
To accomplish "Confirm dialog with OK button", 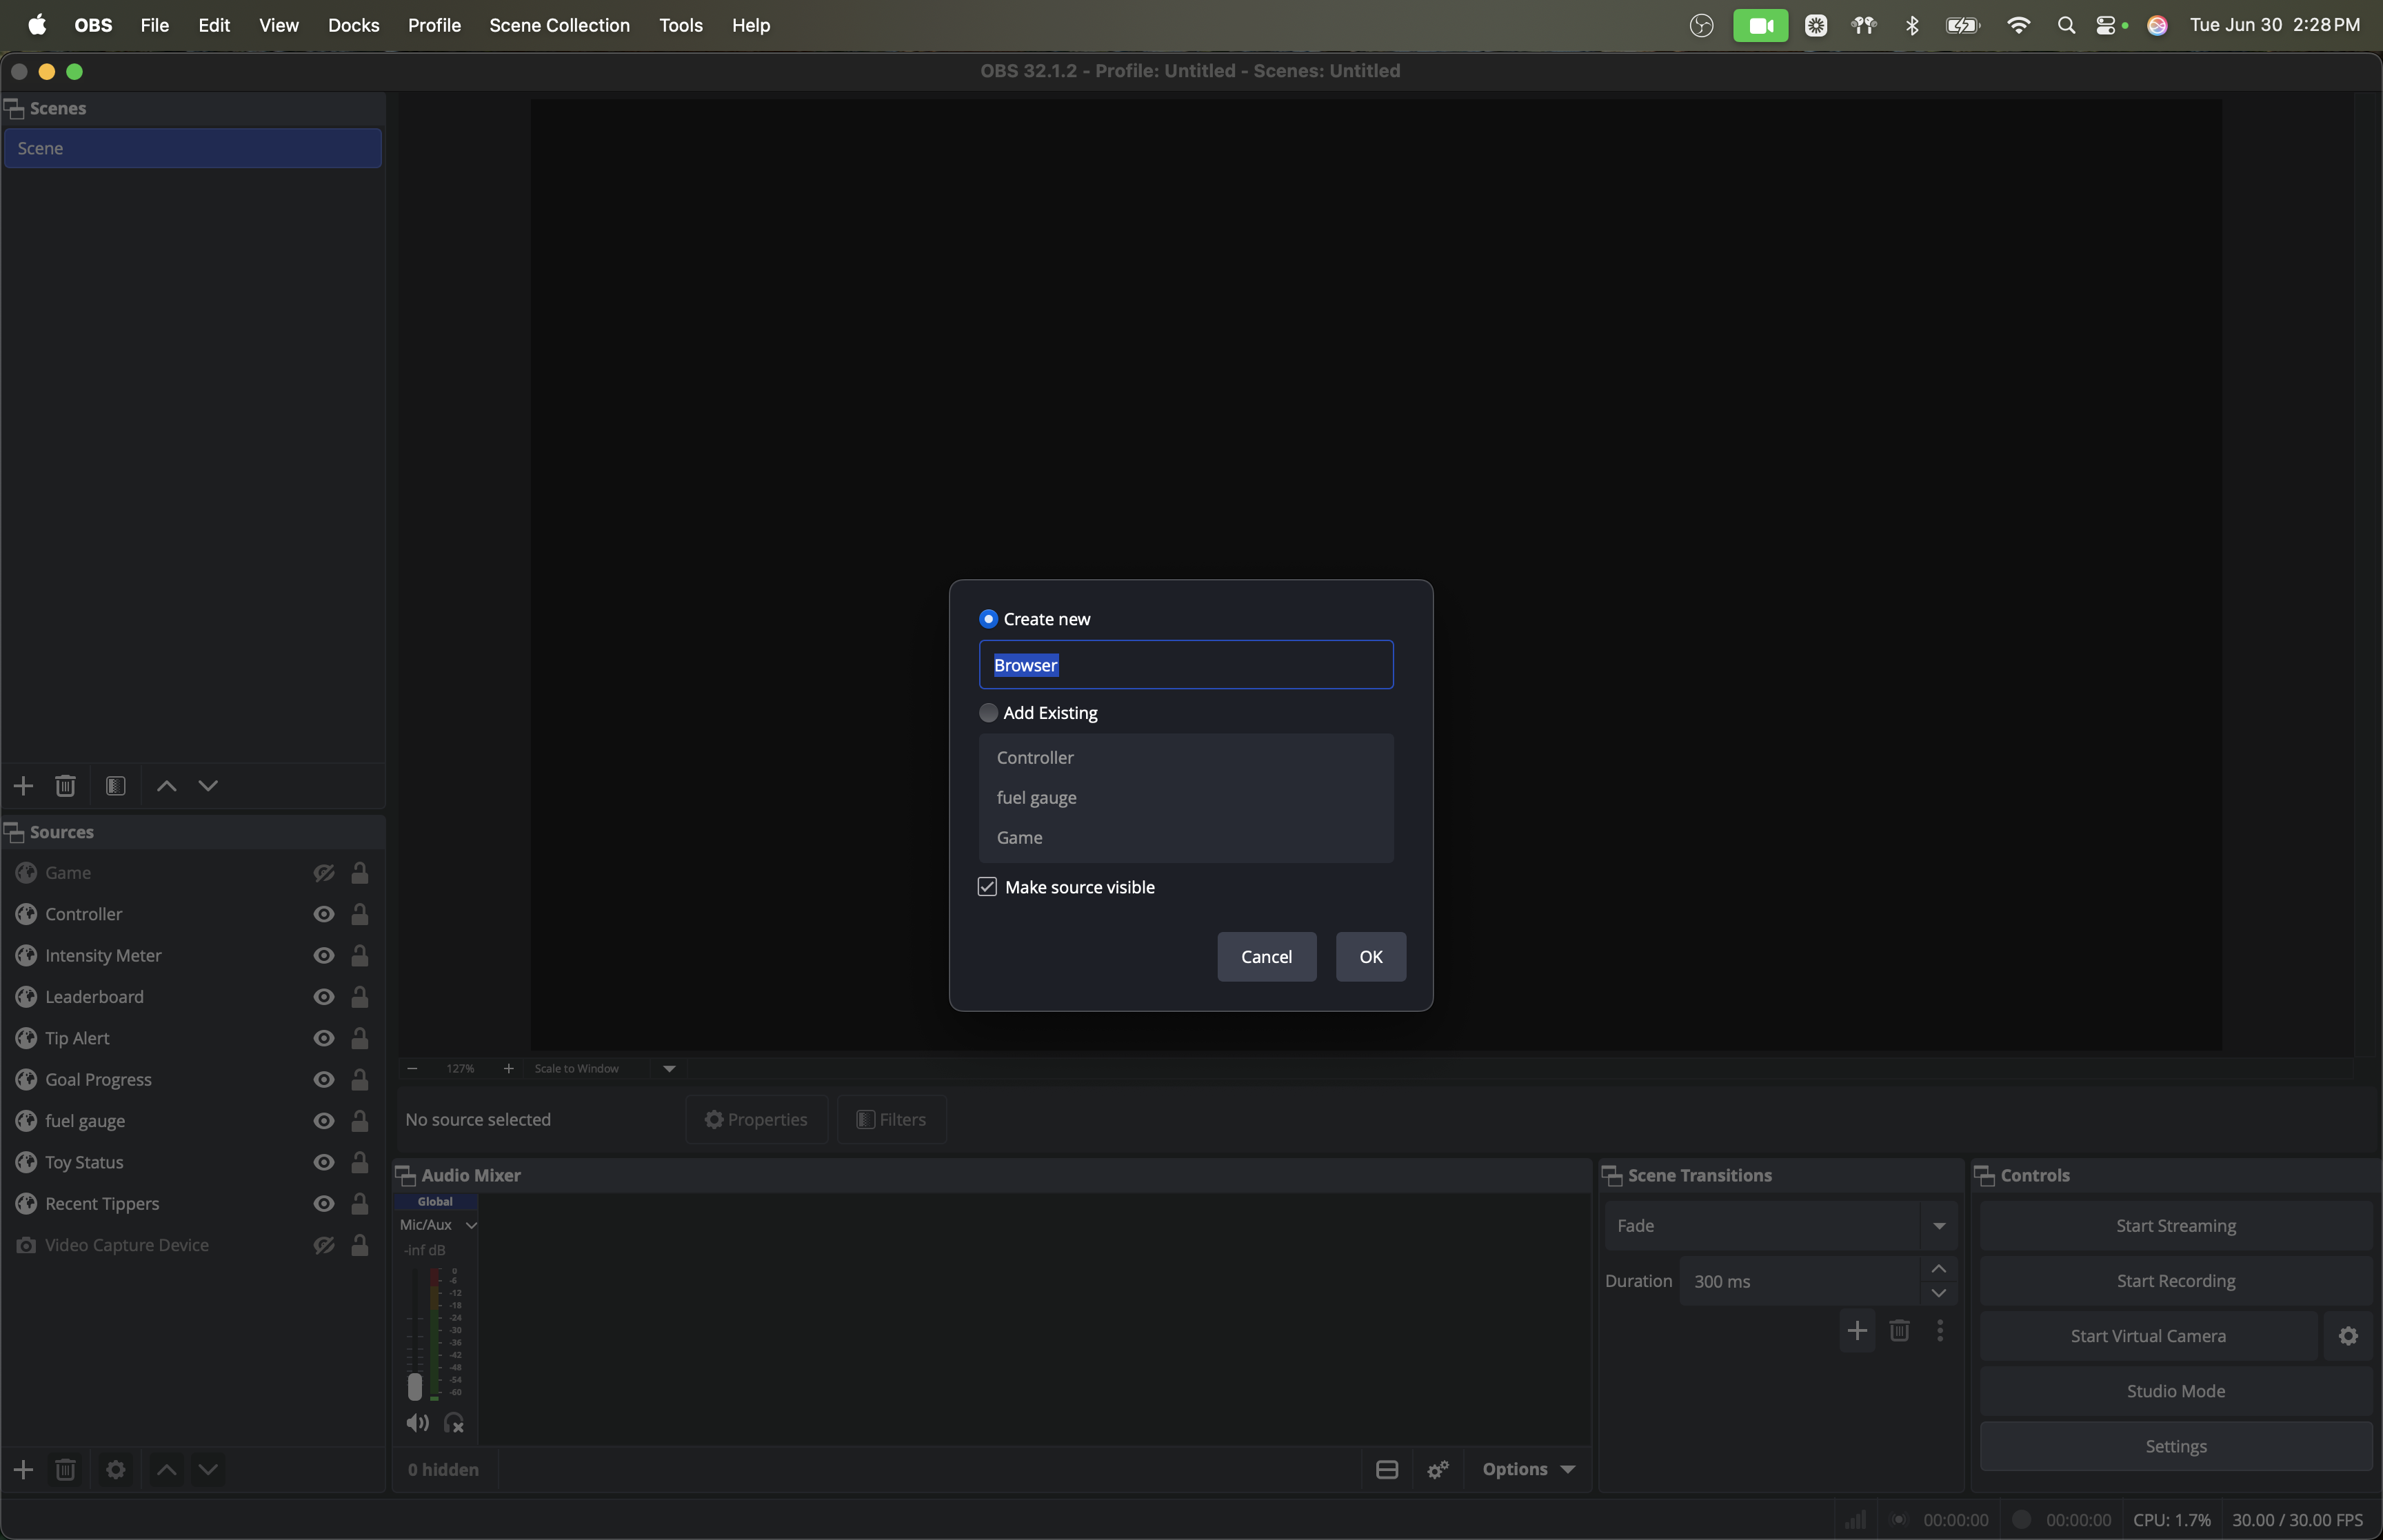I will point(1370,957).
